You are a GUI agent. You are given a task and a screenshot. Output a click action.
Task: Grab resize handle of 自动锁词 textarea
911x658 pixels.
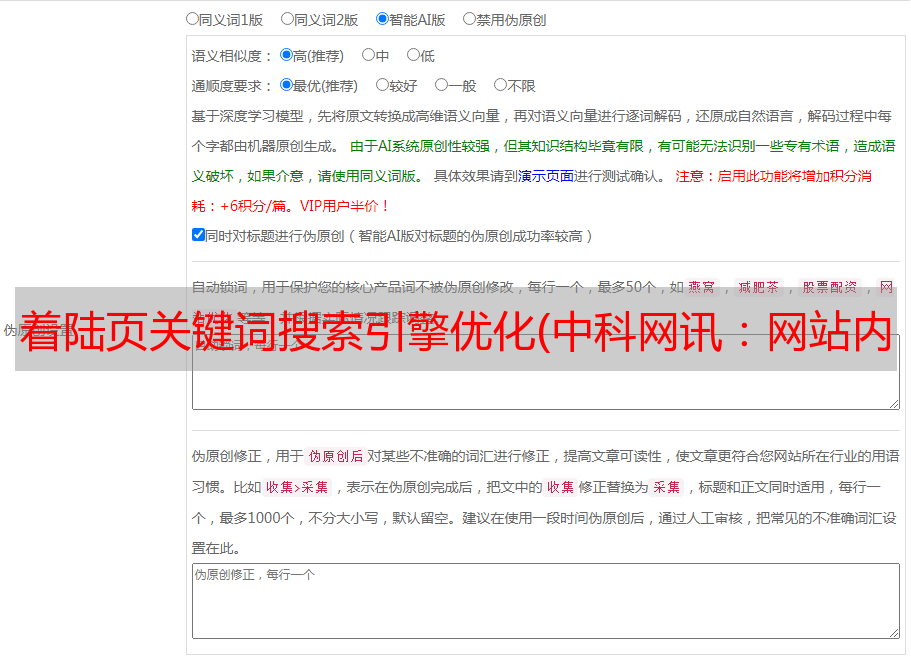894,404
